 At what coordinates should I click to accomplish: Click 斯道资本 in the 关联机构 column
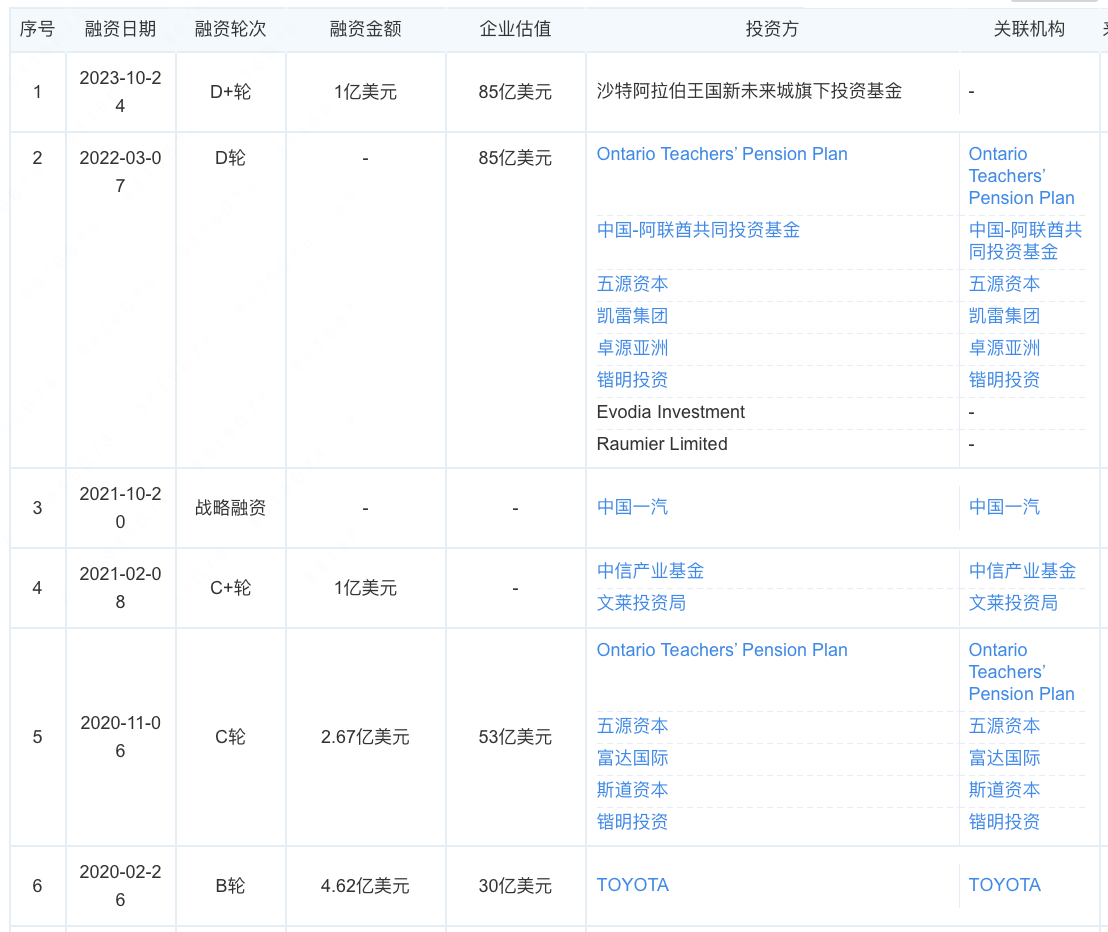pos(1004,790)
